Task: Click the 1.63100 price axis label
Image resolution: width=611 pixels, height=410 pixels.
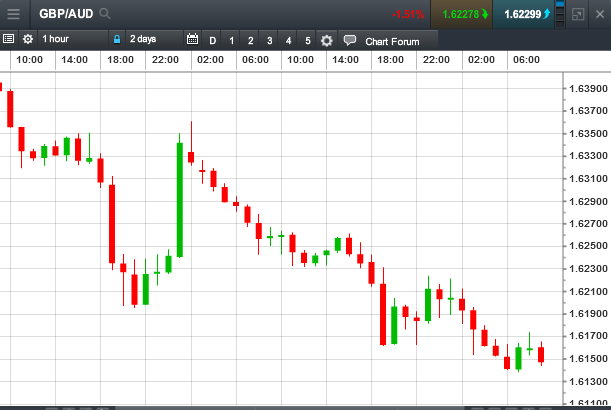Action: [x=588, y=179]
